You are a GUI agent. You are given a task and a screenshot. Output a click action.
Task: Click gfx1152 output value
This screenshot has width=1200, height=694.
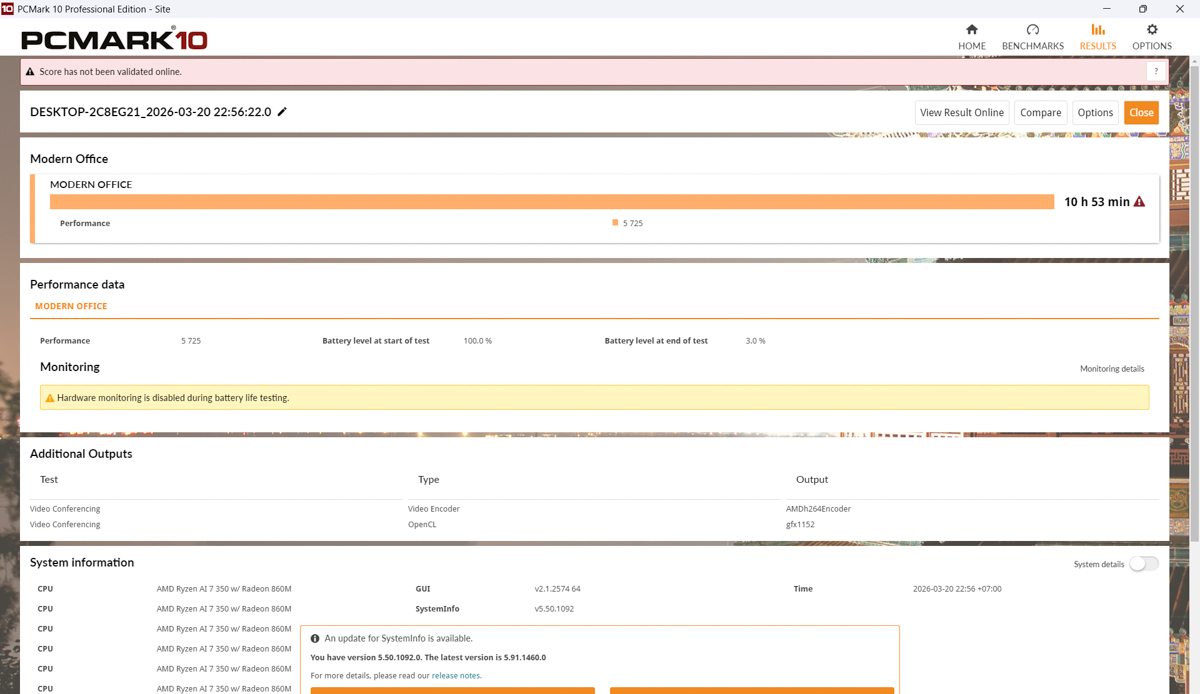800,524
